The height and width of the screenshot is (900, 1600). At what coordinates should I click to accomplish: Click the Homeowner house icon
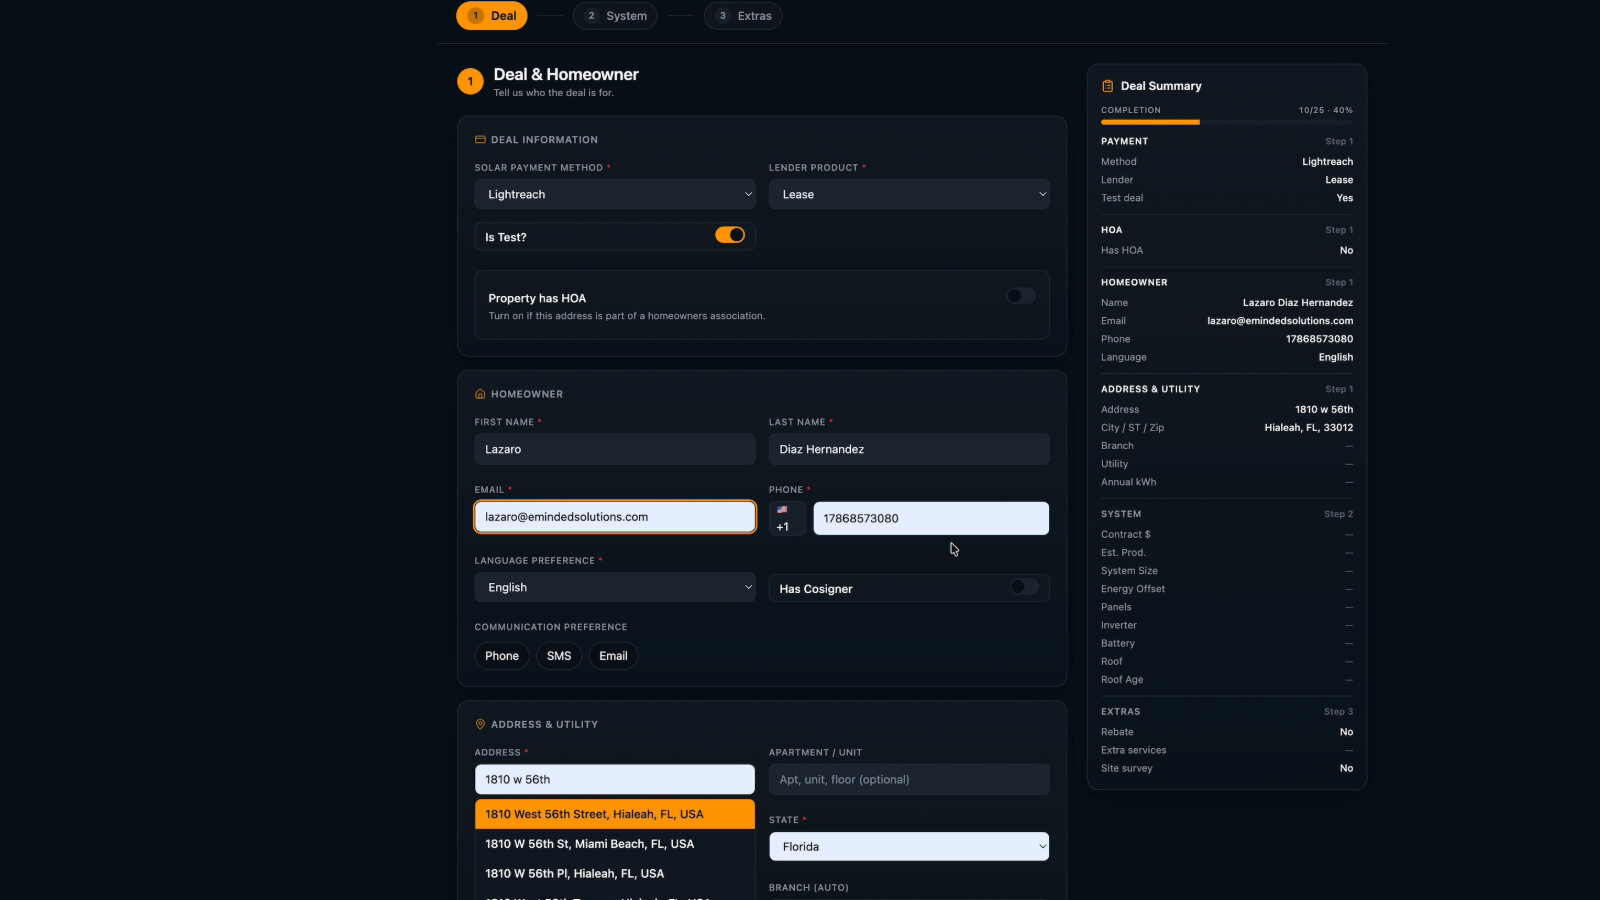[480, 394]
